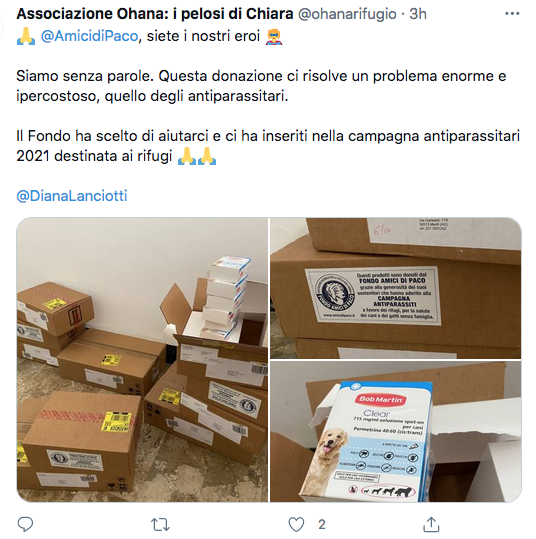Open photo of stacked cardboard boxes

(142, 360)
